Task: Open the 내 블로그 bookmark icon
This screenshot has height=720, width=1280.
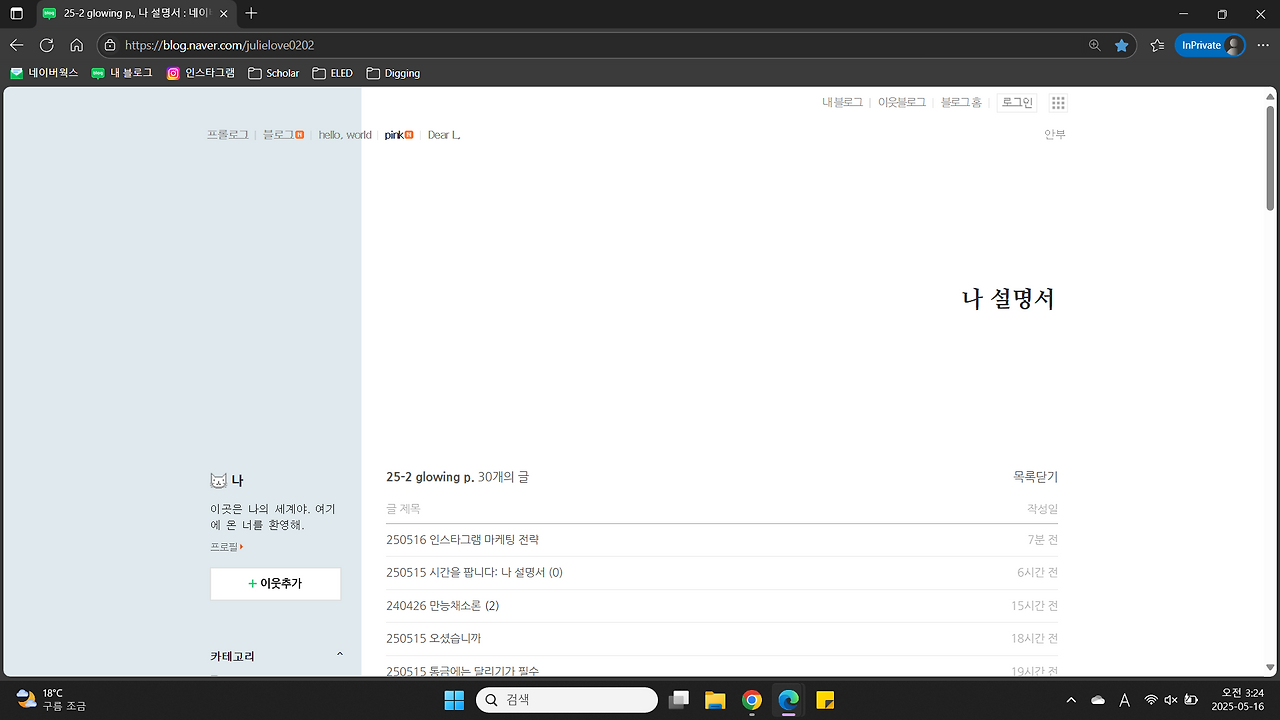Action: click(x=97, y=72)
